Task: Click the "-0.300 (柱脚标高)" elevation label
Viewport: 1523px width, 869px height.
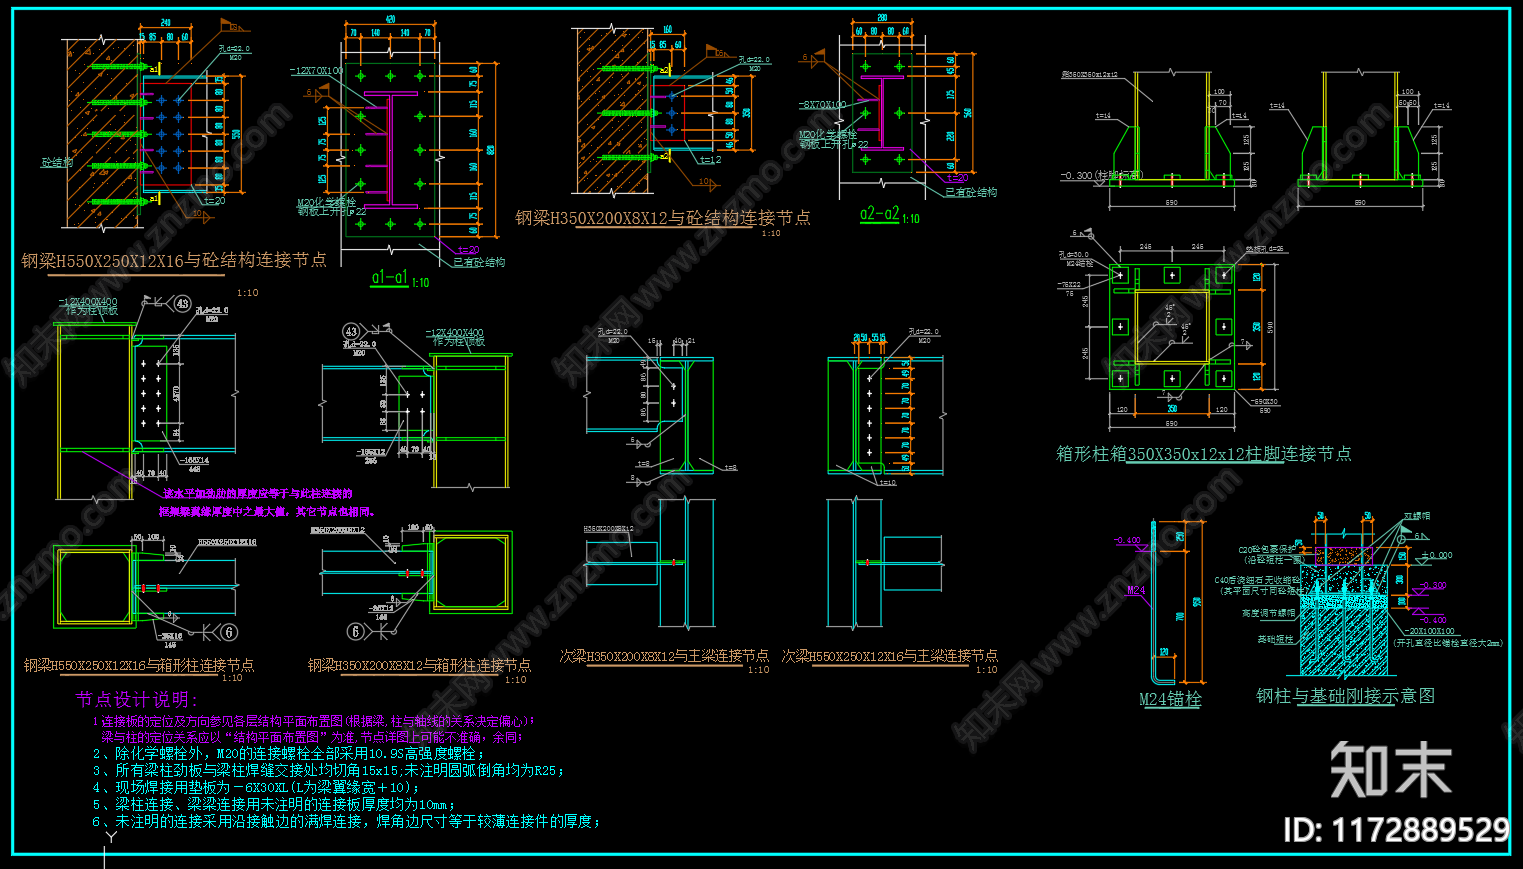Action: 1102,176
